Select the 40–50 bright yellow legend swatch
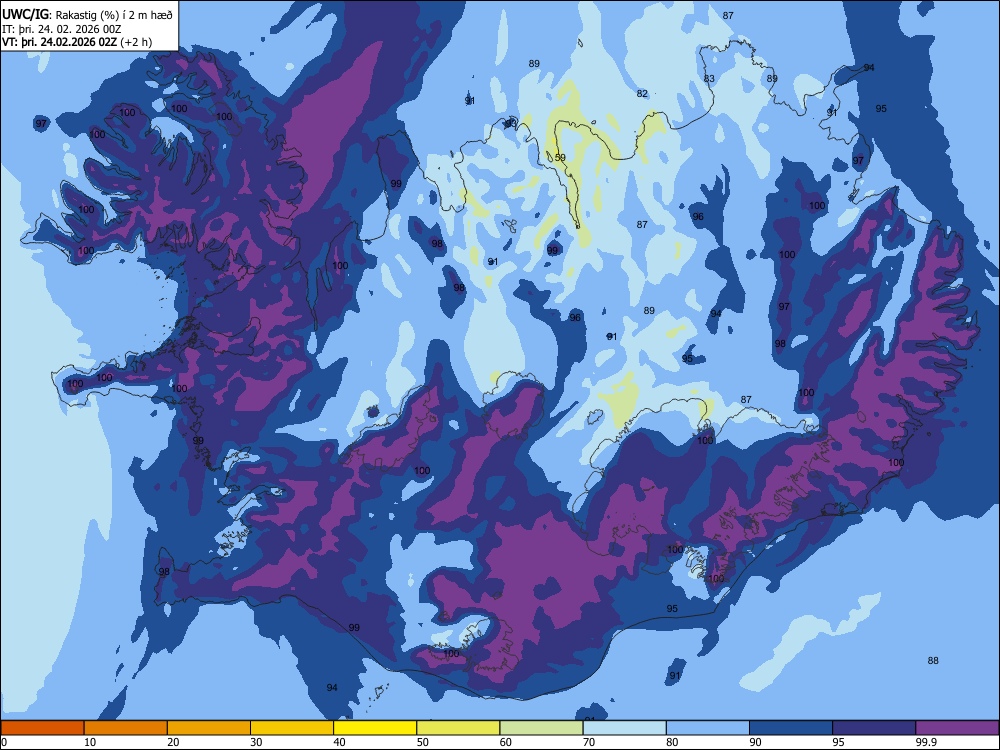1000x750 pixels. point(375,728)
